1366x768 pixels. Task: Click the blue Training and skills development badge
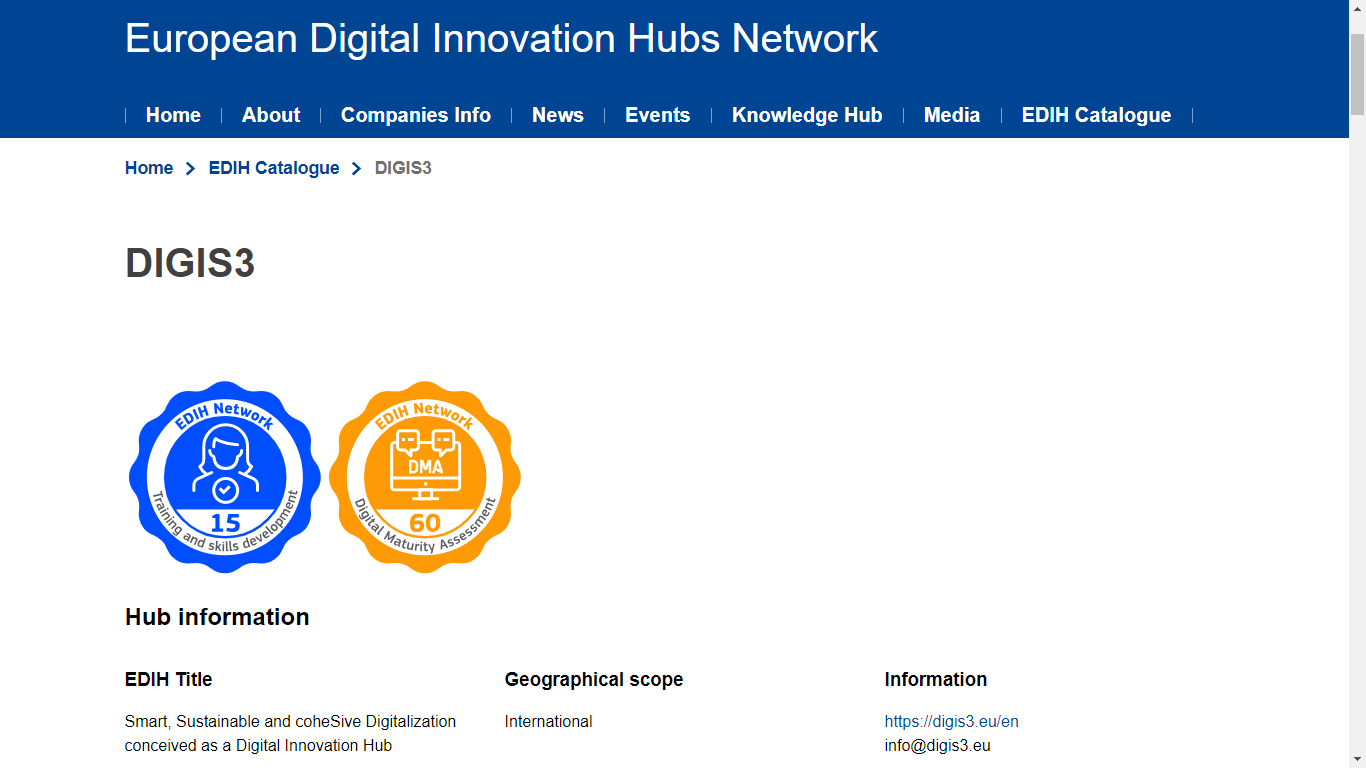coord(225,477)
